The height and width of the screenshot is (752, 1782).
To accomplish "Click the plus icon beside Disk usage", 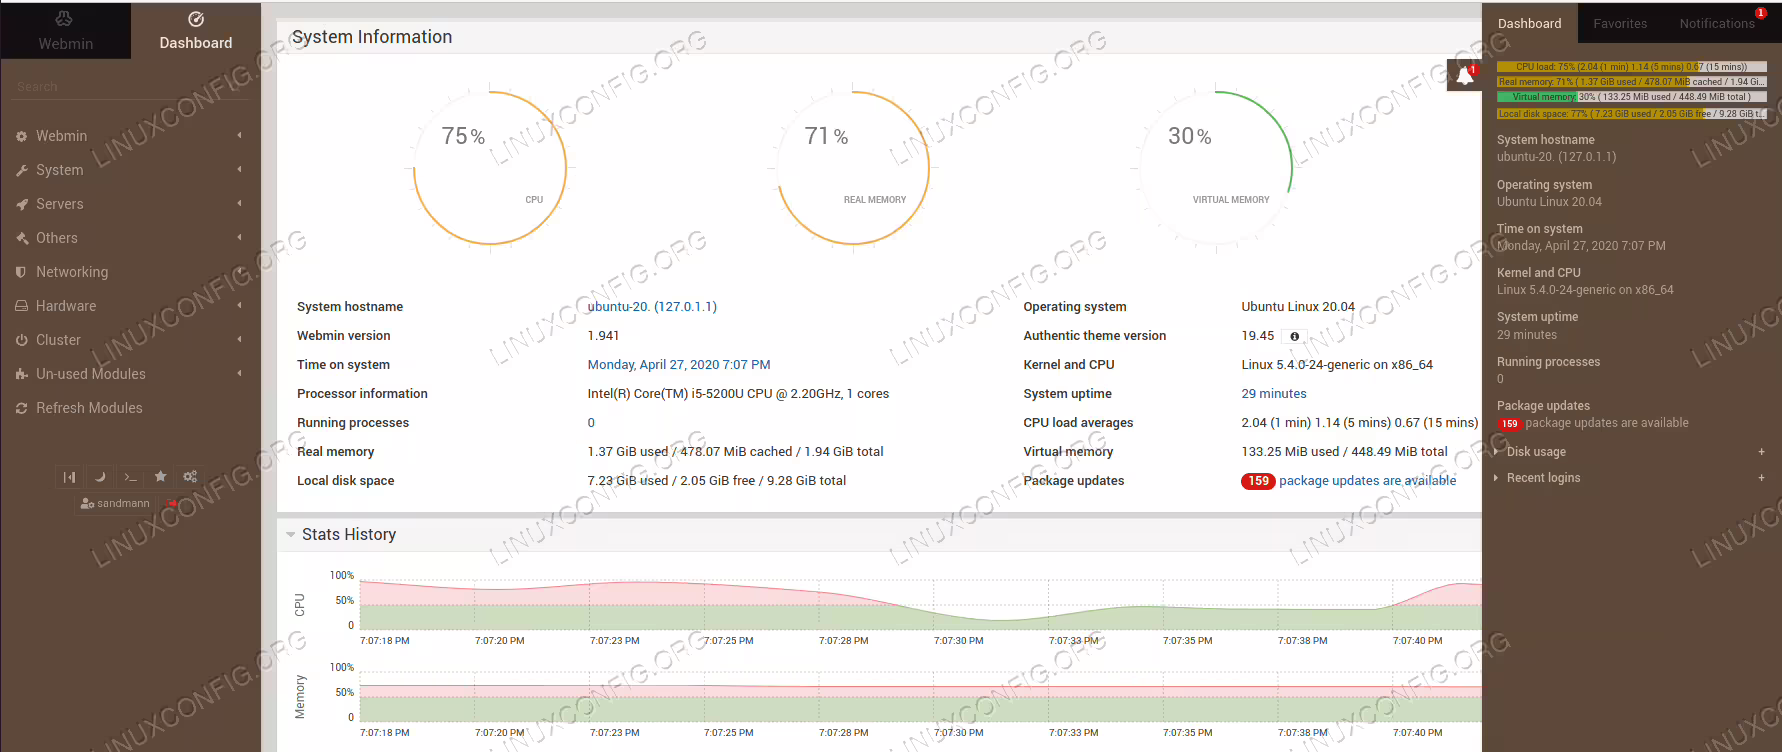I will click(1762, 452).
